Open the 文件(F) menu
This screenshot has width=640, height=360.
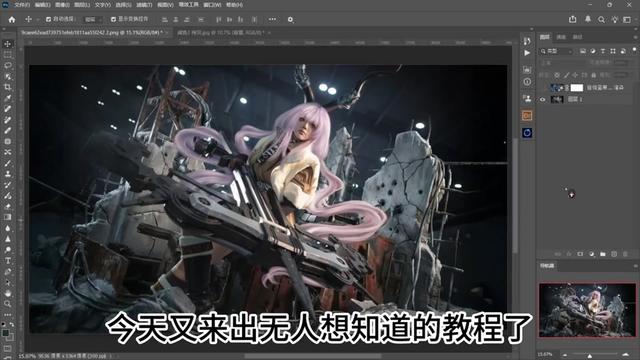[x=22, y=5]
